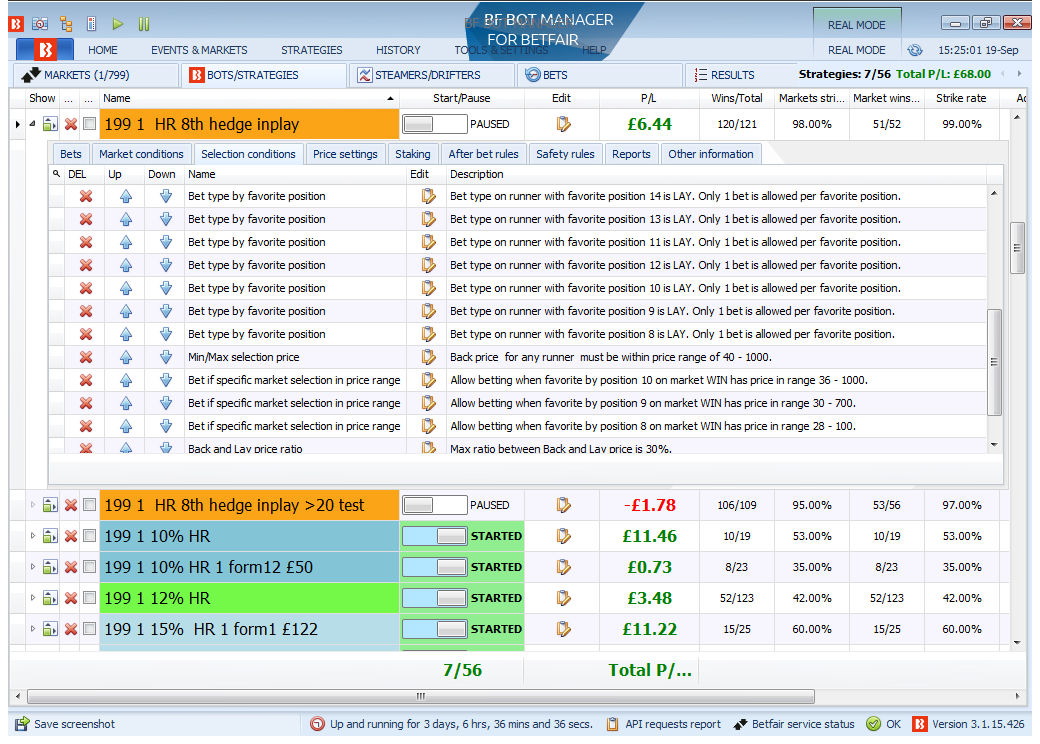Viewport: 1040px width, 744px height.
Task: Open the Market conditions tab
Action: click(141, 154)
